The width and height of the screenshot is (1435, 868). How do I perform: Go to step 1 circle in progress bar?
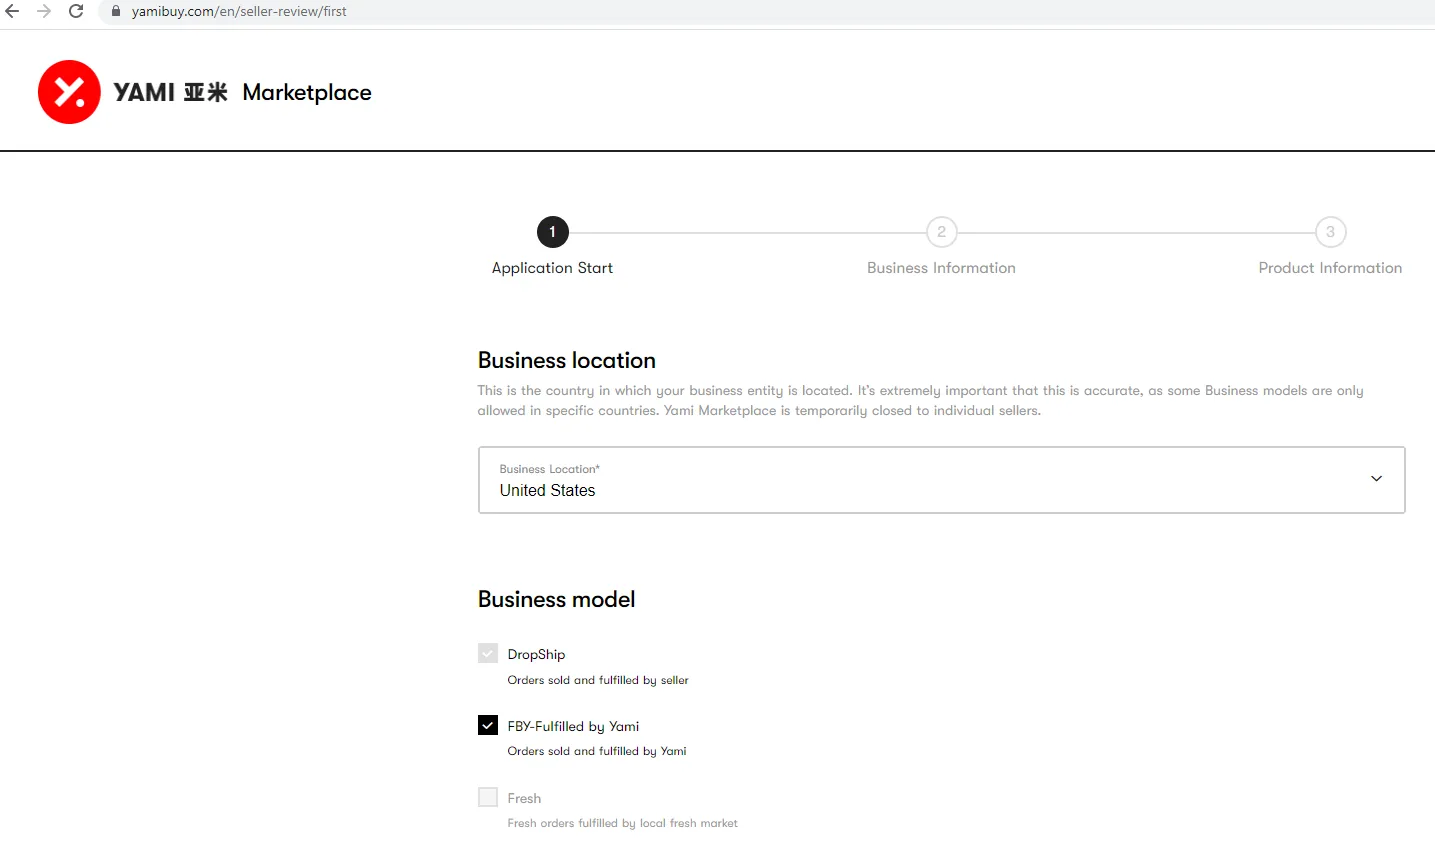coord(553,232)
